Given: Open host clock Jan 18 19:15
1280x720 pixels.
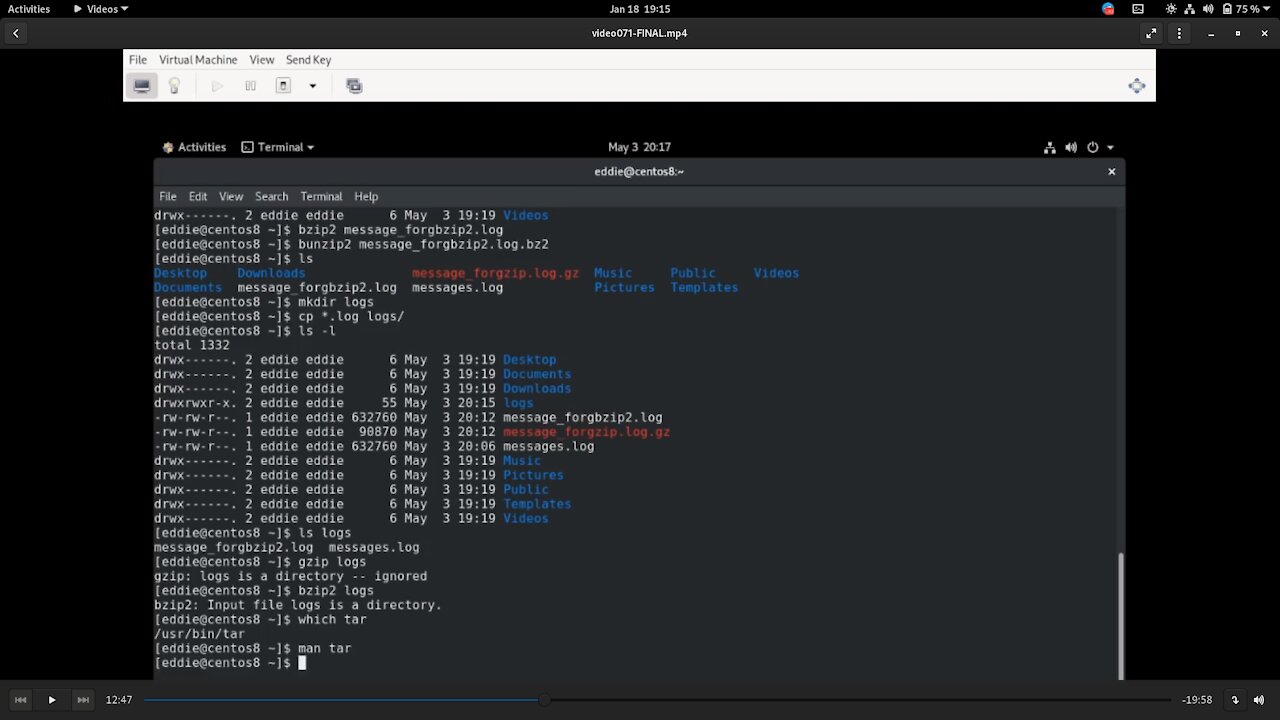Looking at the screenshot, I should pos(640,9).
